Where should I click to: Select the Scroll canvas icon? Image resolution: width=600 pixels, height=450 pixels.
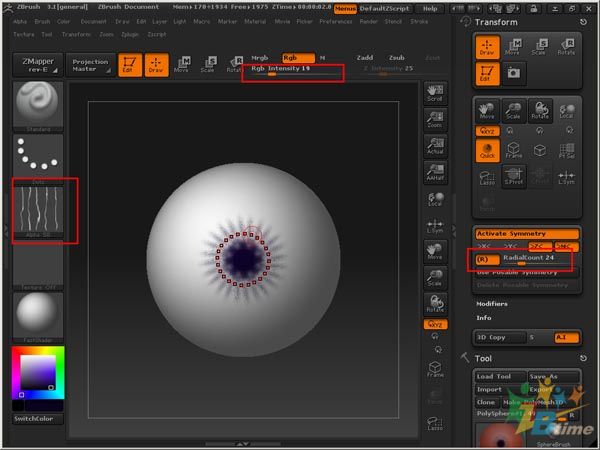435,93
